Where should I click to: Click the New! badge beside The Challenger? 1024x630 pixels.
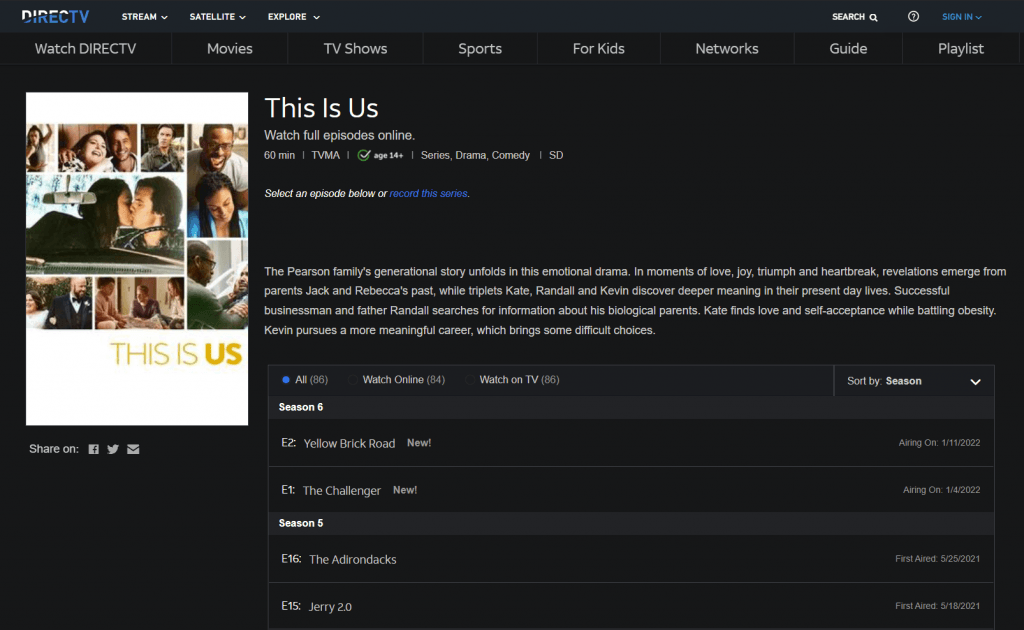[x=405, y=490]
